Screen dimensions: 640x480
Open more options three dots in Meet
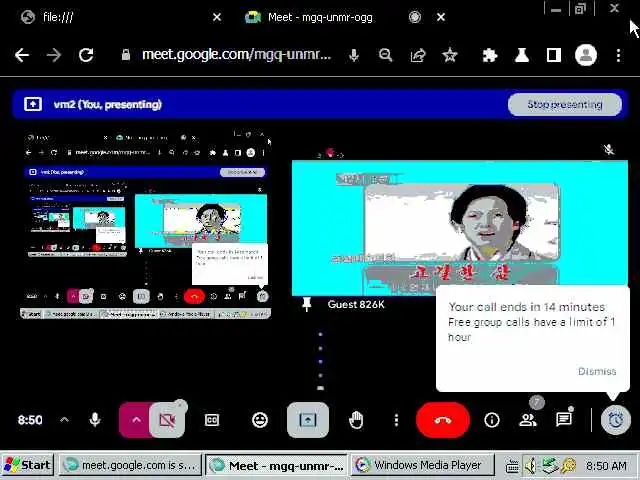click(396, 420)
